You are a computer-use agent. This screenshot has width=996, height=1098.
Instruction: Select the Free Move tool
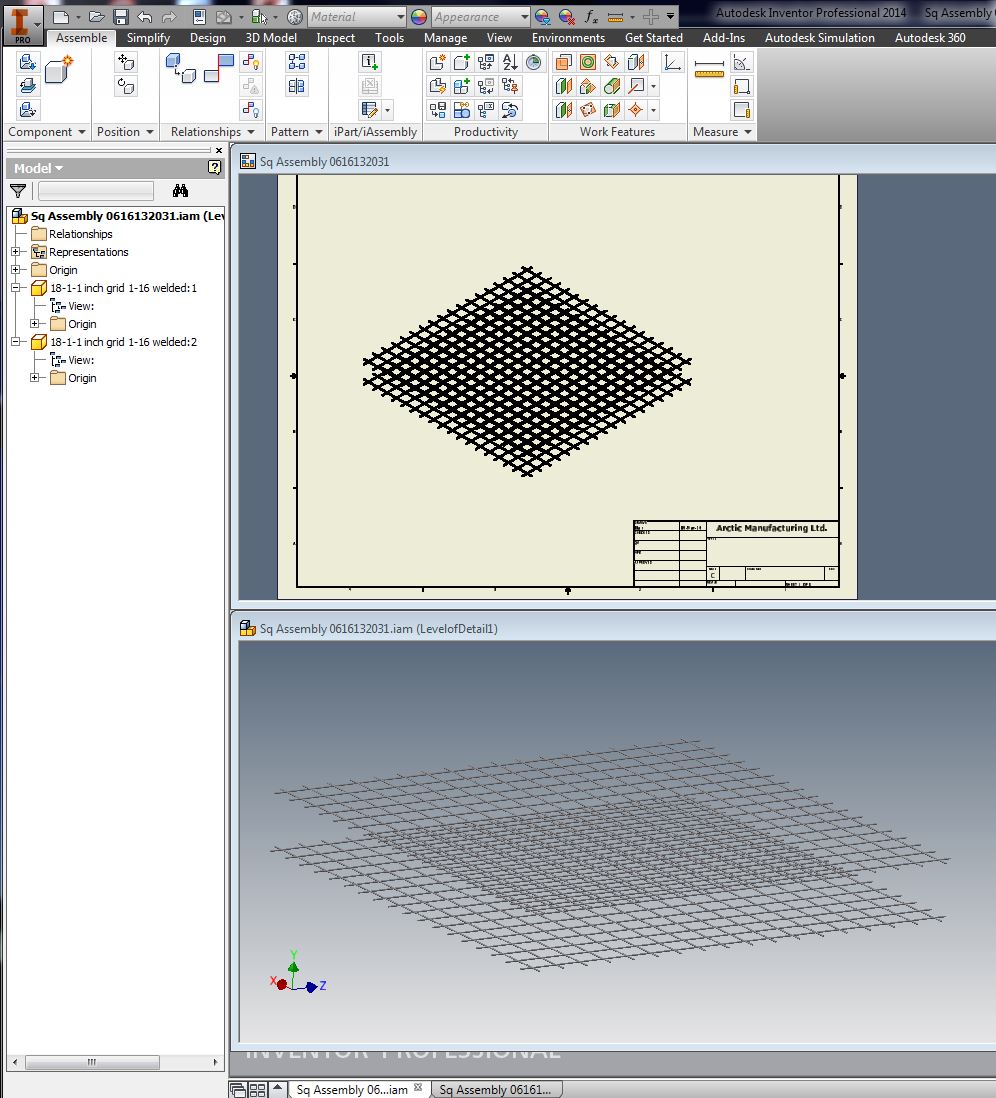coord(126,63)
